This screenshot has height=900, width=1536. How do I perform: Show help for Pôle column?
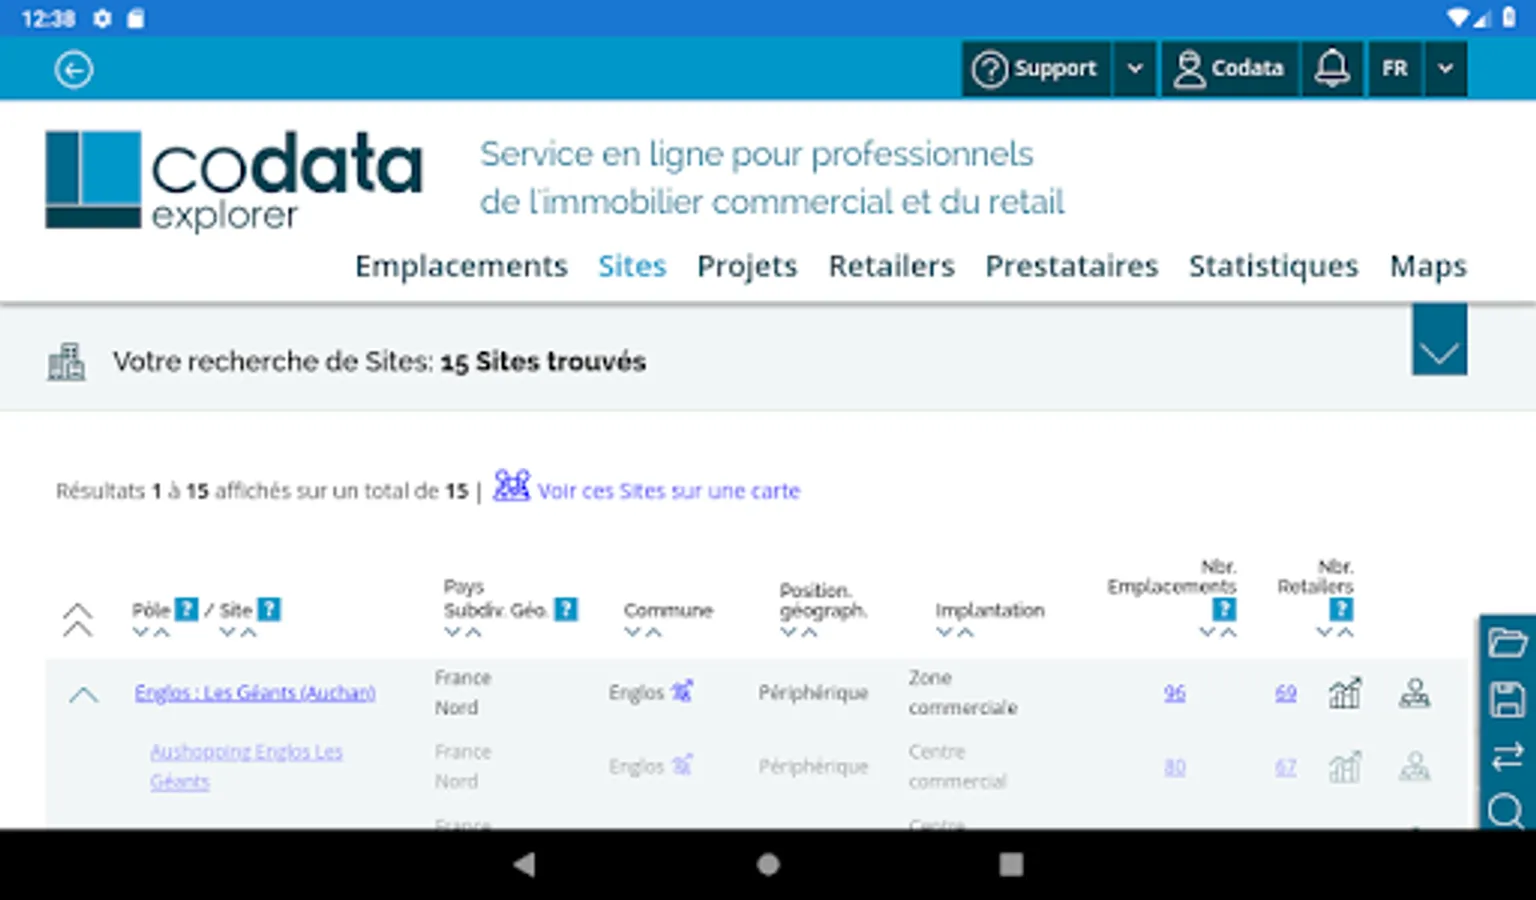[x=186, y=609]
